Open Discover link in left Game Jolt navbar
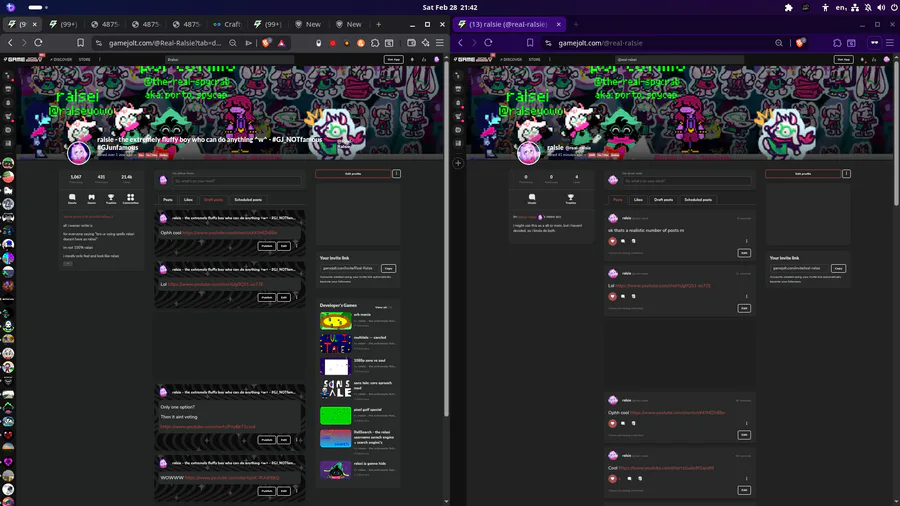The image size is (900, 506). (x=61, y=59)
